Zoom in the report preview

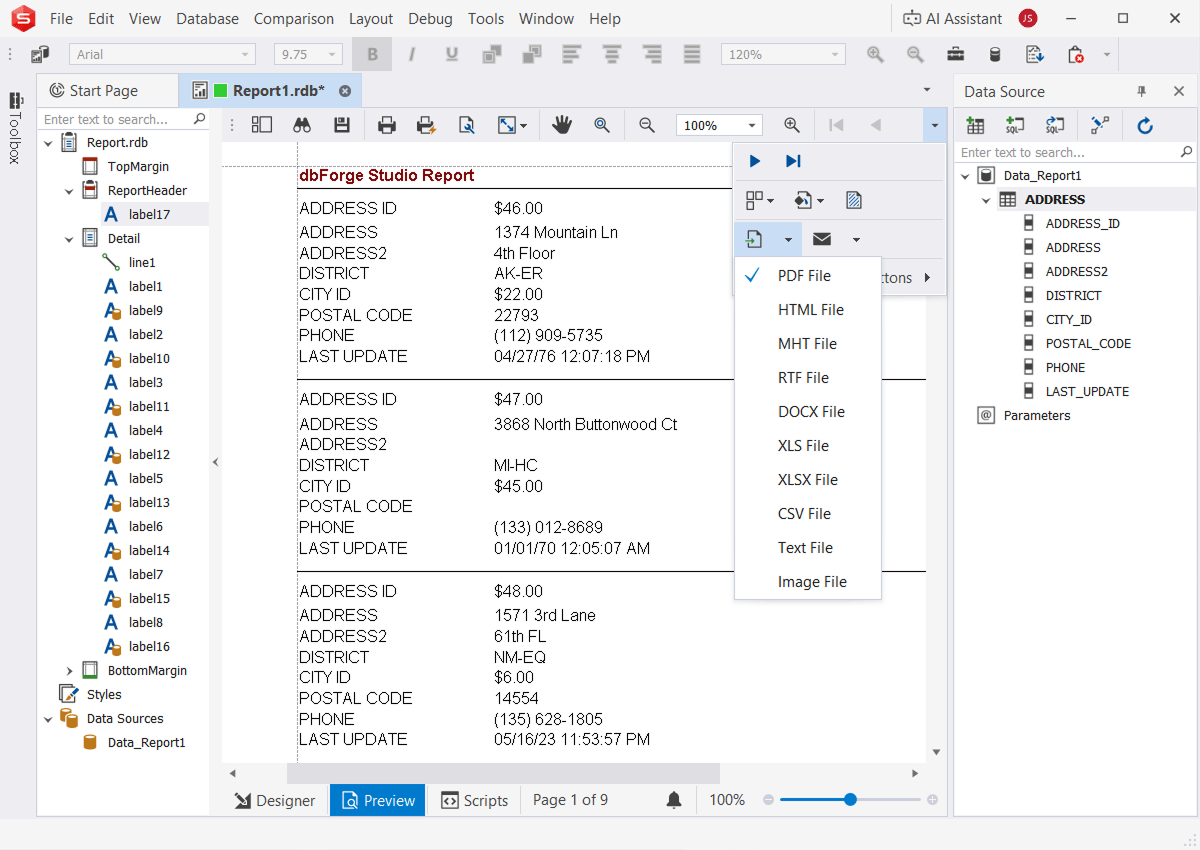(792, 125)
